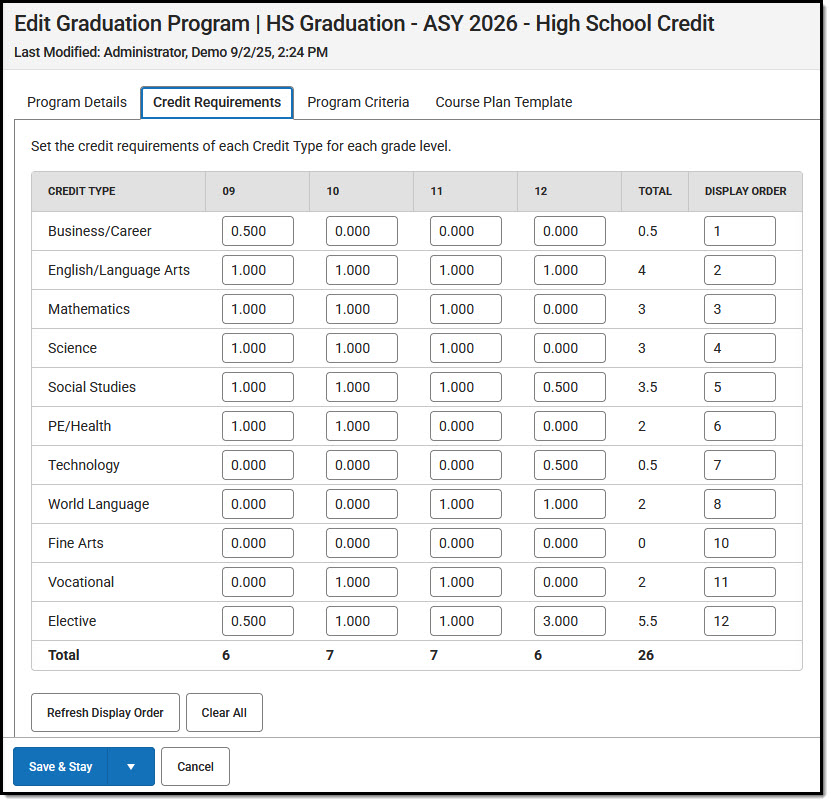
Task: Edit World Language grade 11 credit field
Action: pos(465,504)
